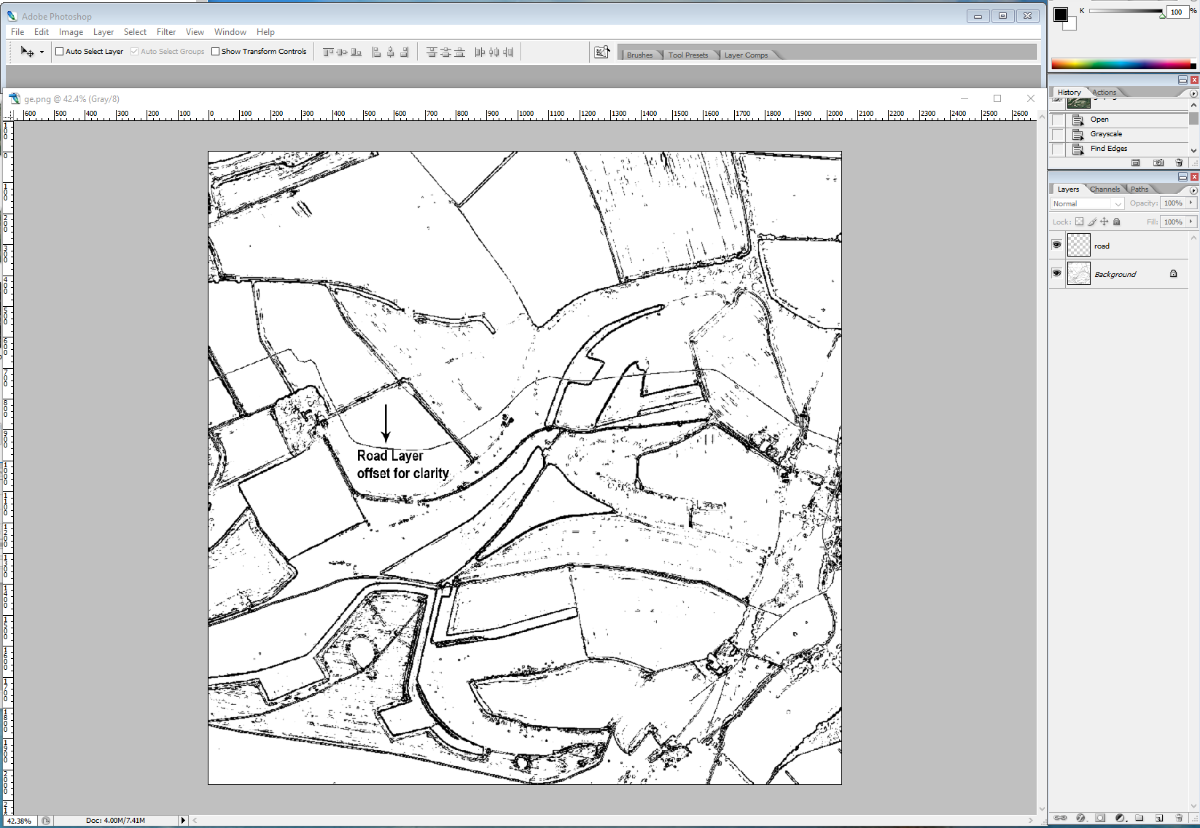Hide the road layer visibility eye
Image resolution: width=1200 pixels, height=828 pixels.
coord(1056,245)
